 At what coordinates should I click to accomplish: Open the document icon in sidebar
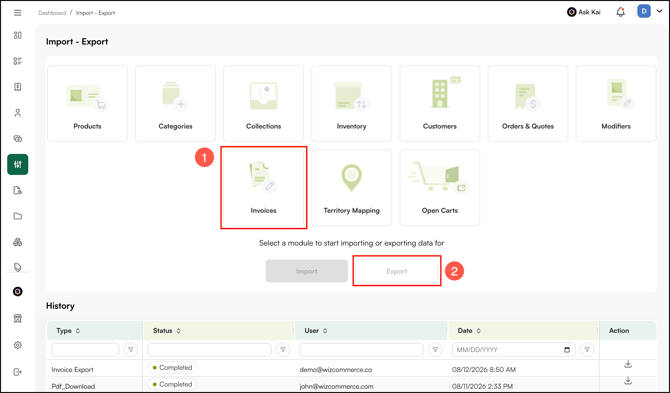[x=18, y=87]
